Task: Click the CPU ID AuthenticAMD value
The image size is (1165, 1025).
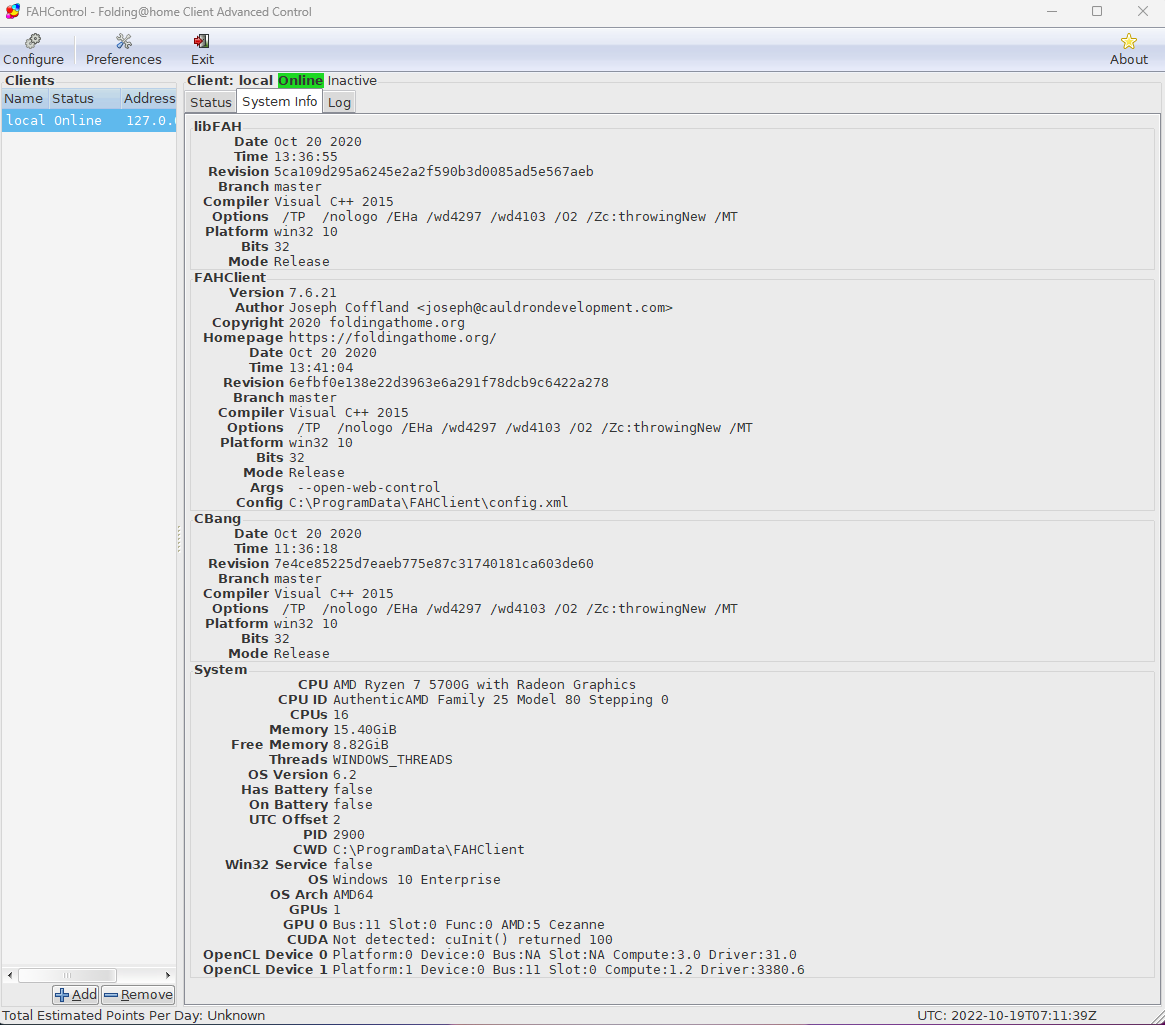Action: pyautogui.click(x=500, y=700)
